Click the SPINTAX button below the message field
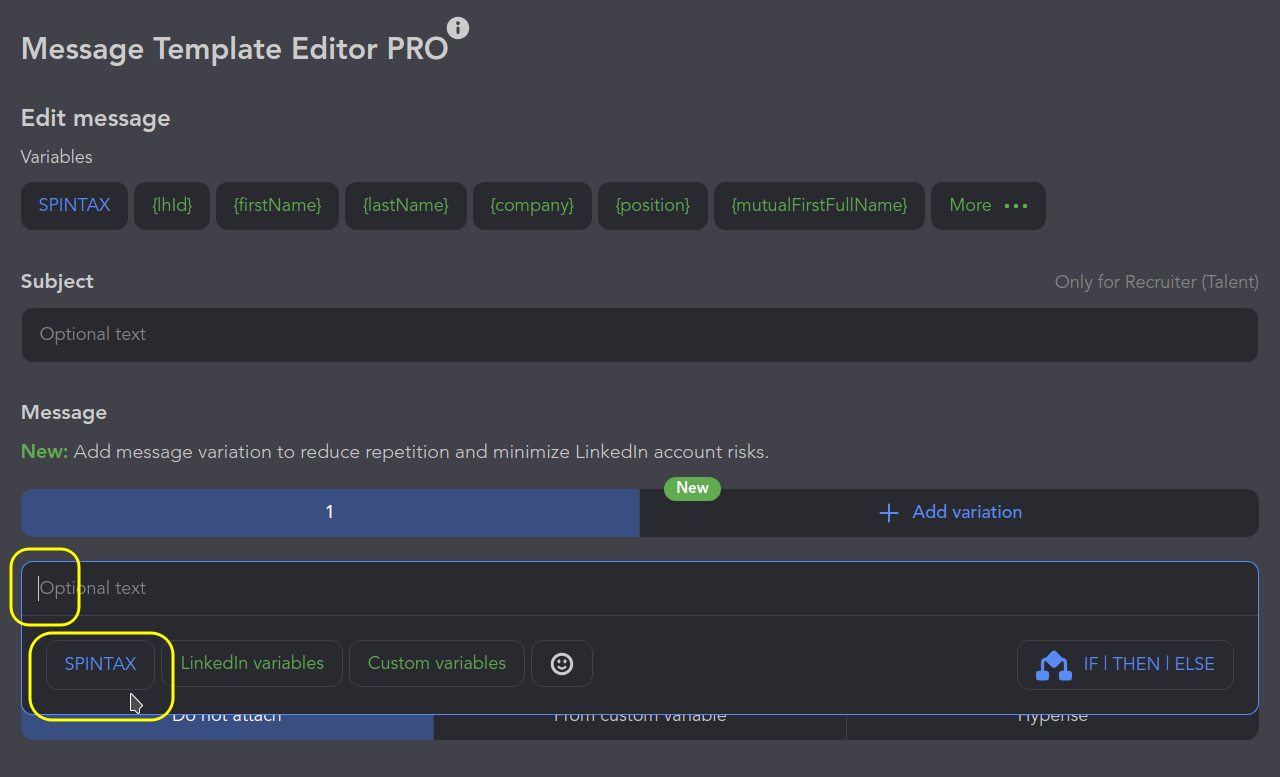This screenshot has width=1280, height=777. 100,664
